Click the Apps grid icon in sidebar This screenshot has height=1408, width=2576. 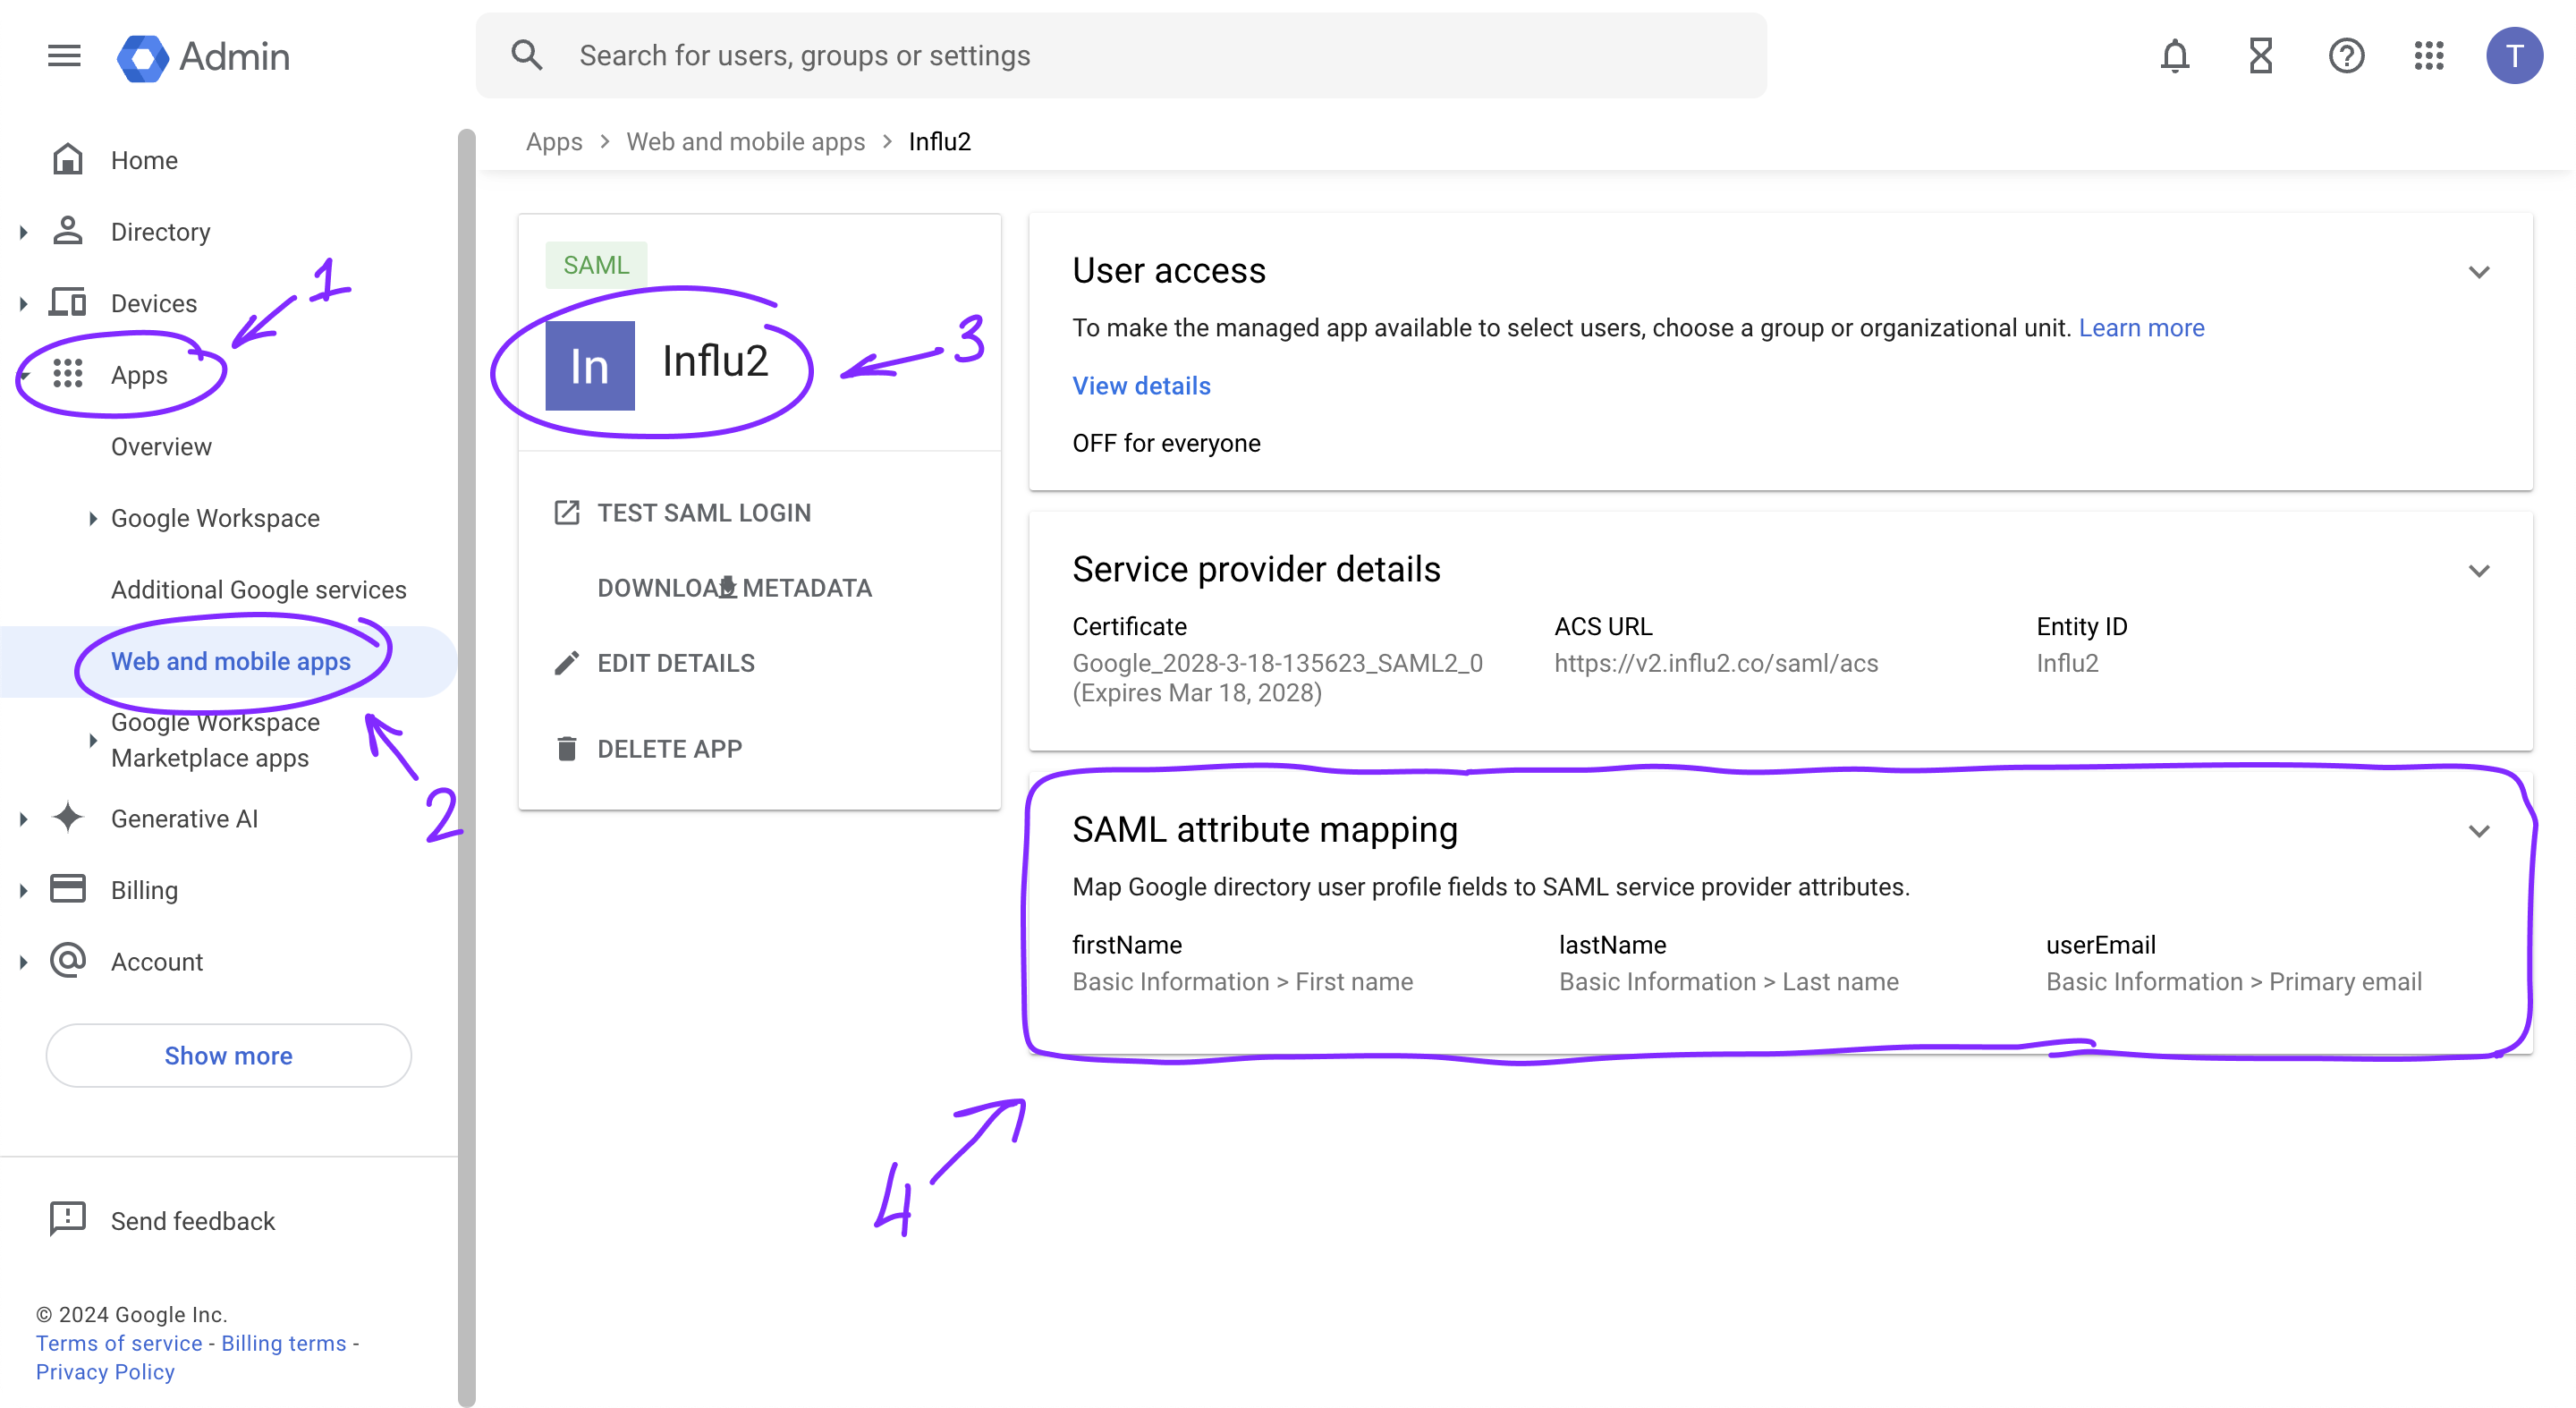67,374
